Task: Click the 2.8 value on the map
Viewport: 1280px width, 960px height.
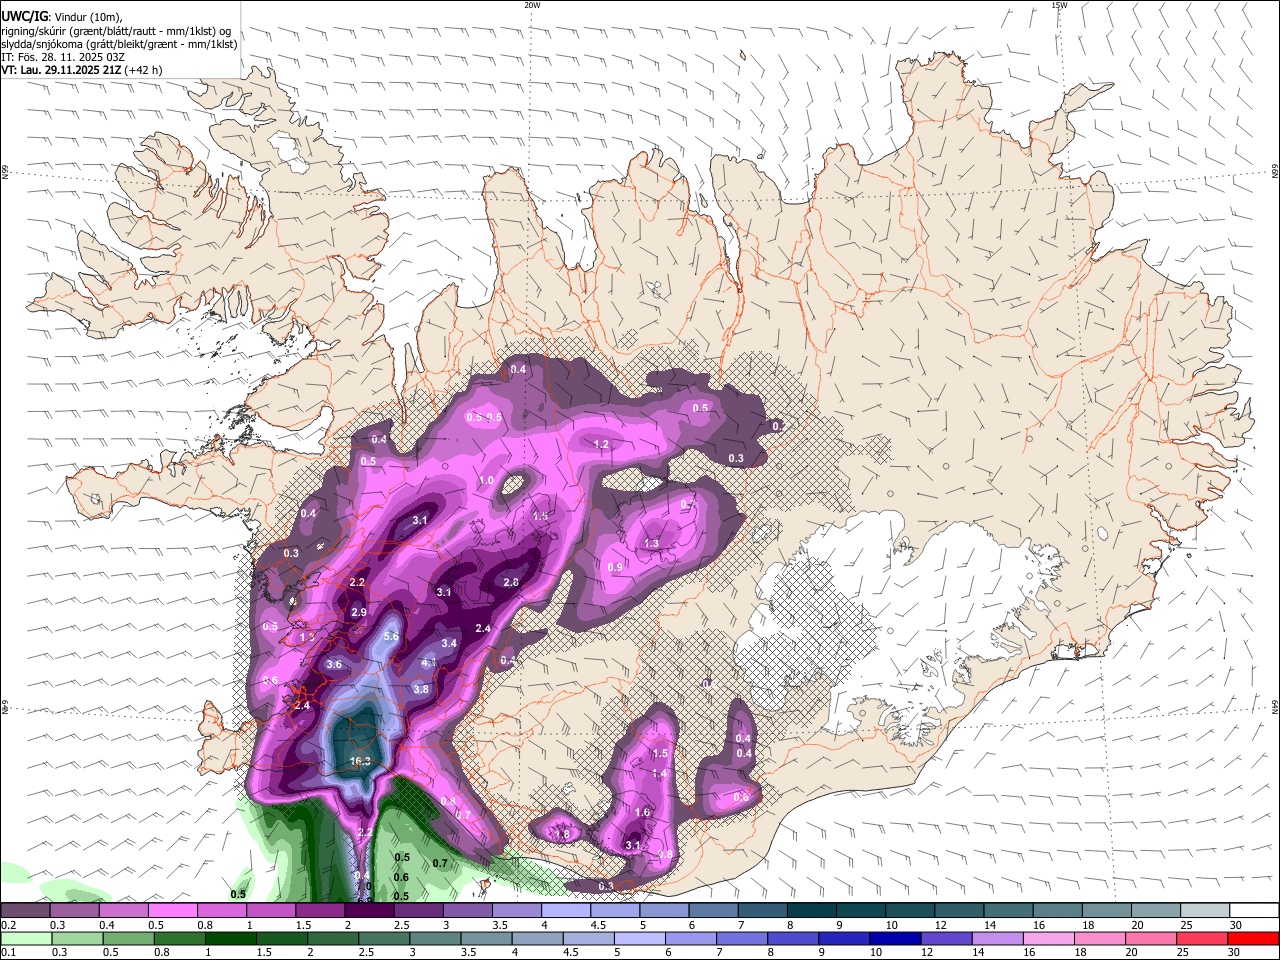Action: pos(511,582)
